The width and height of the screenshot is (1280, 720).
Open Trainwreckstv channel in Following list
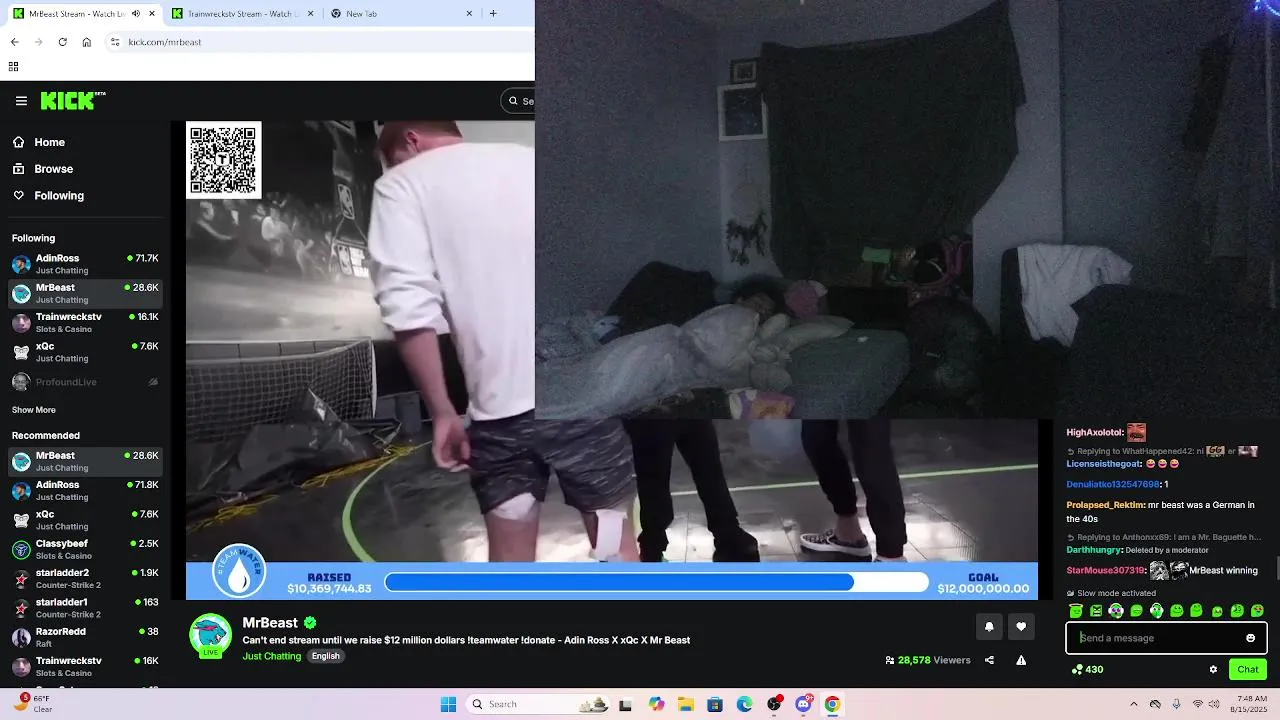86,322
